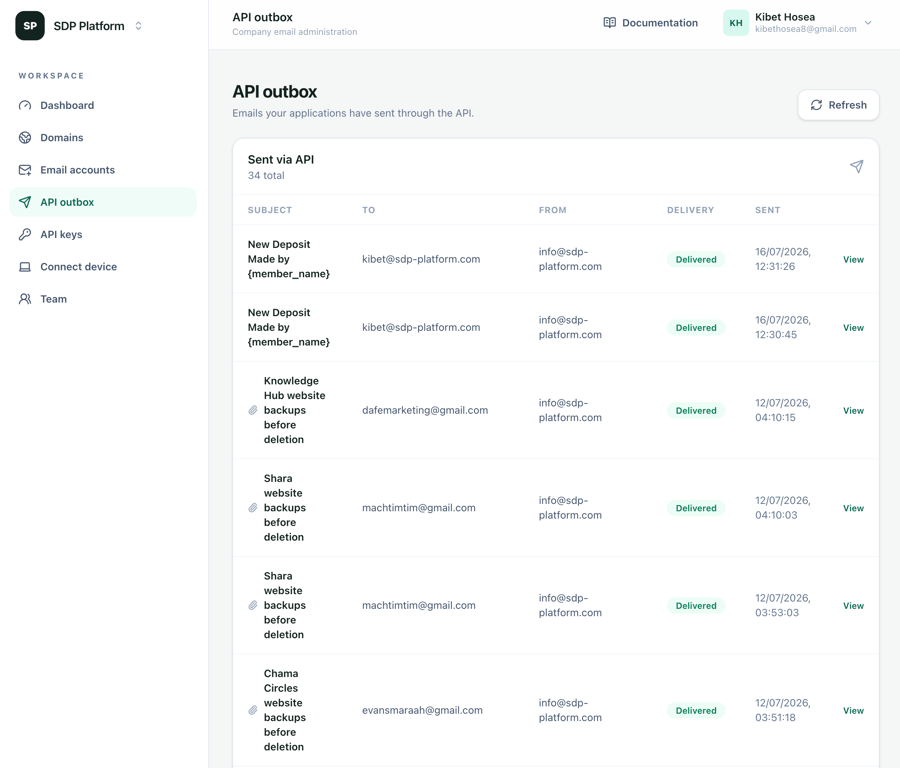The height and width of the screenshot is (768, 900).
Task: Click the Team people icon
Action: click(x=25, y=298)
